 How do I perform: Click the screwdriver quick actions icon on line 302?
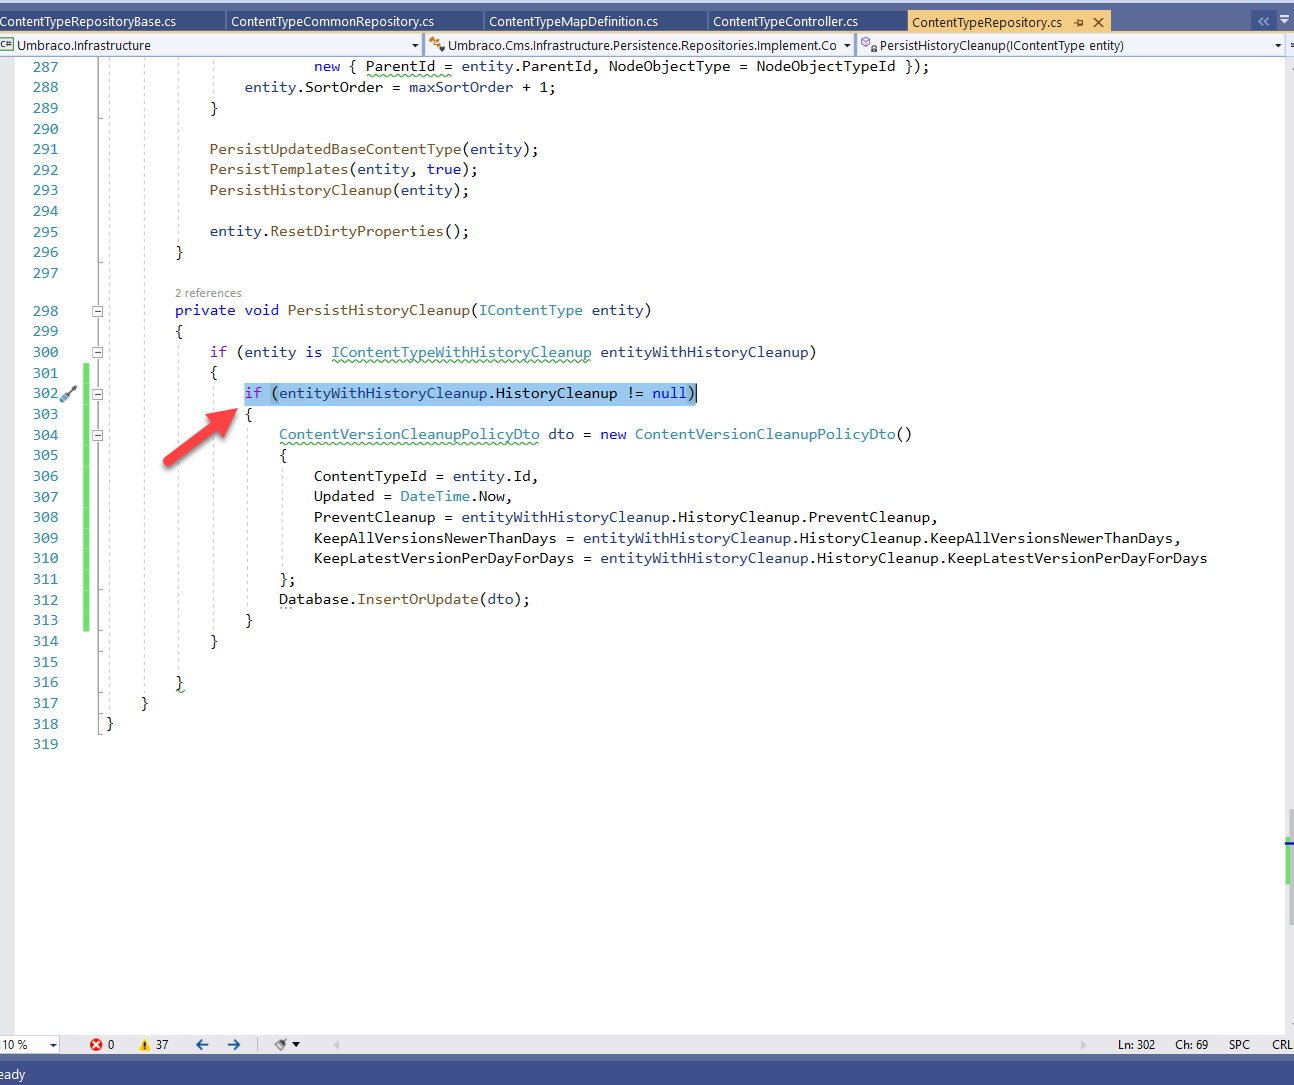coord(68,394)
